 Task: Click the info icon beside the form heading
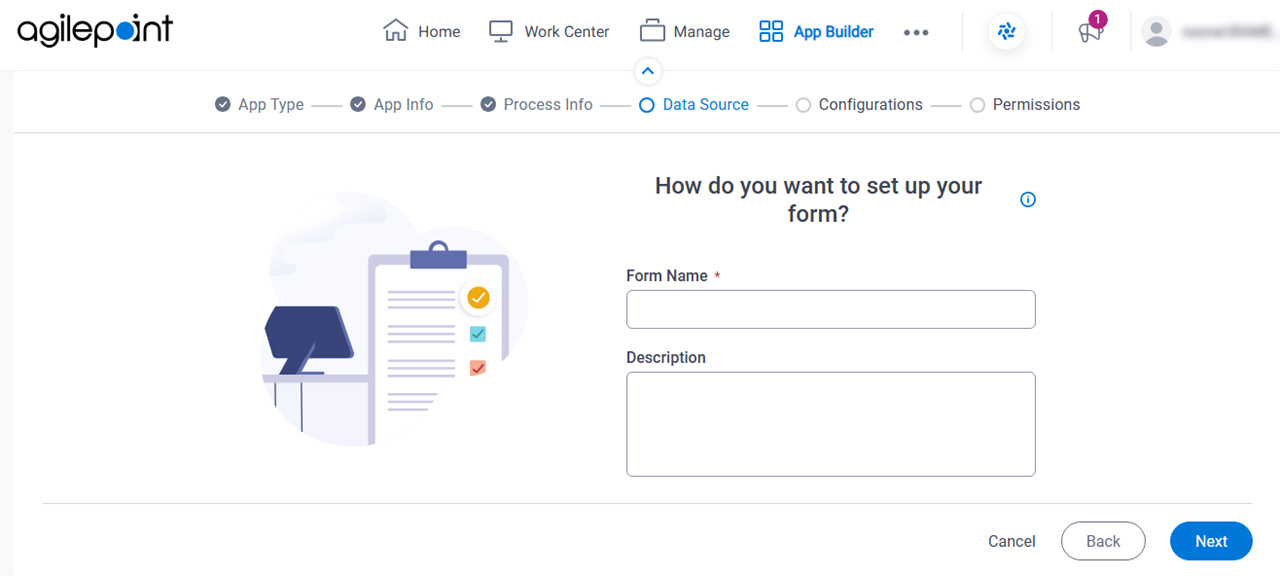click(x=1028, y=200)
